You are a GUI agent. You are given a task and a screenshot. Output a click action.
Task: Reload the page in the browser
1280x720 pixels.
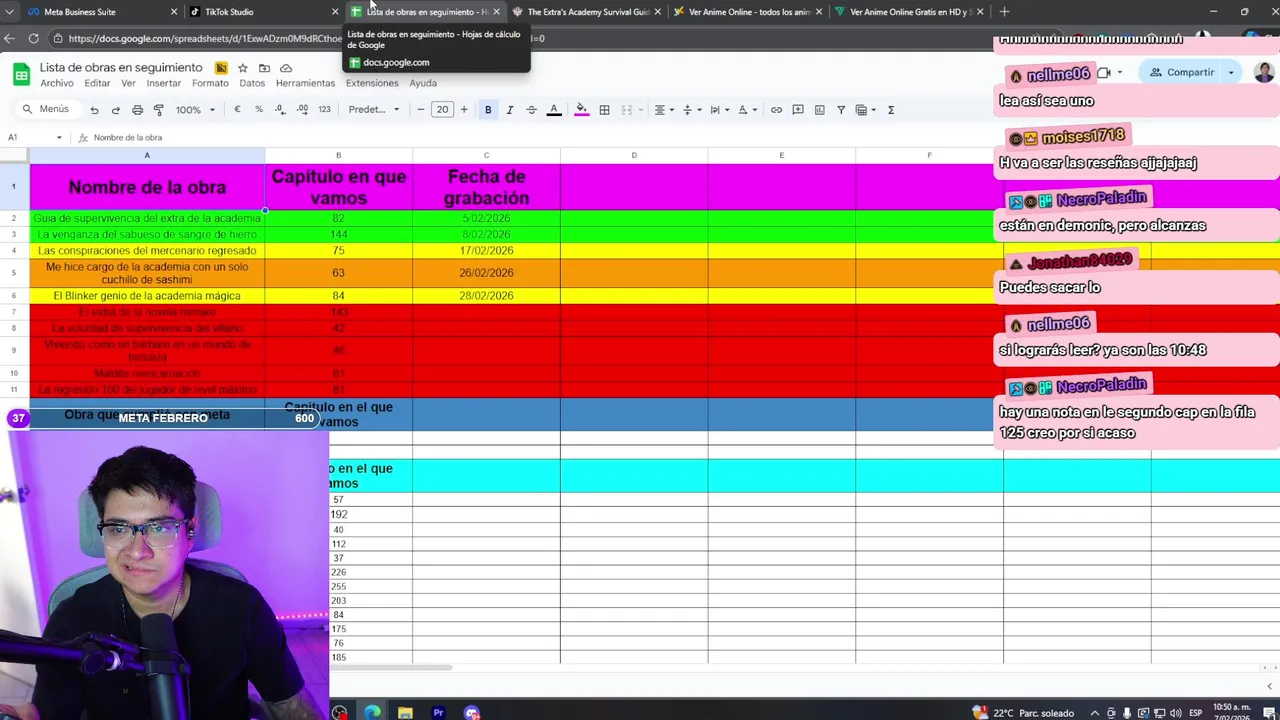[x=33, y=38]
